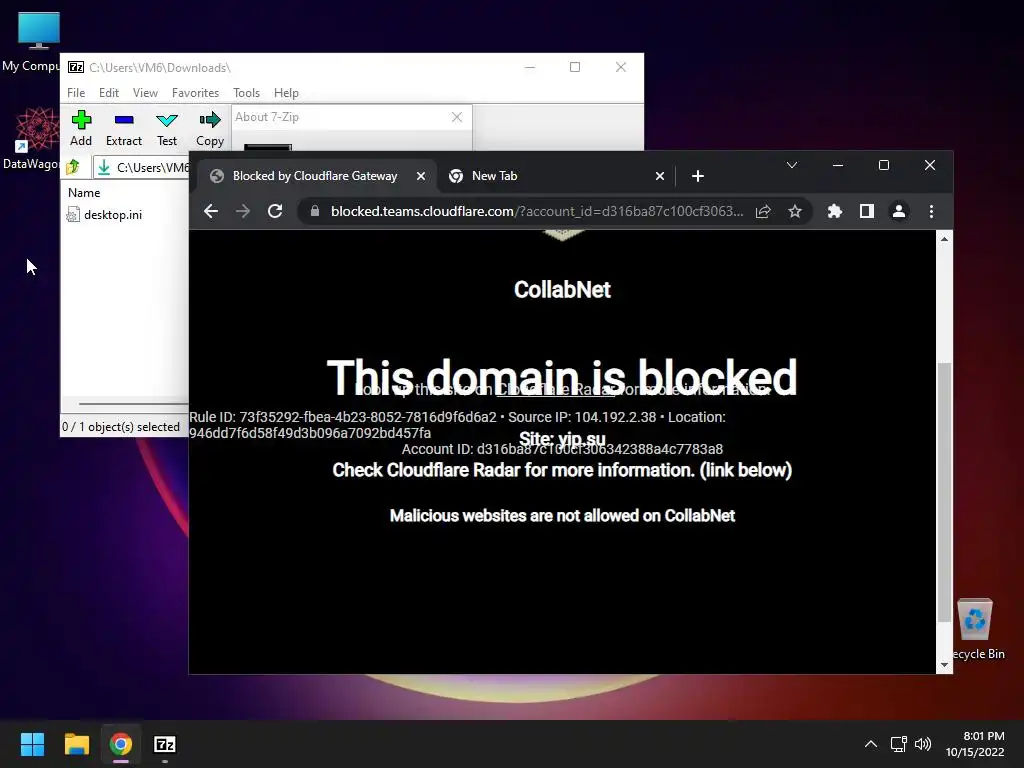Select desktop.ini file in 7-Zip list

click(x=104, y=214)
